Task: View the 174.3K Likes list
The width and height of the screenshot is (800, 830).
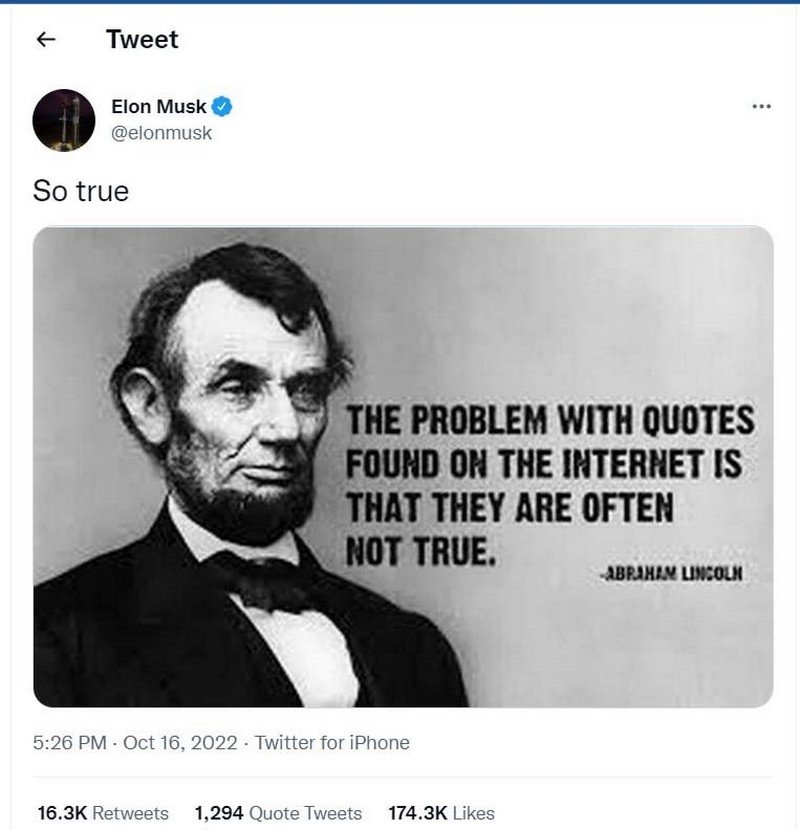Action: point(441,813)
